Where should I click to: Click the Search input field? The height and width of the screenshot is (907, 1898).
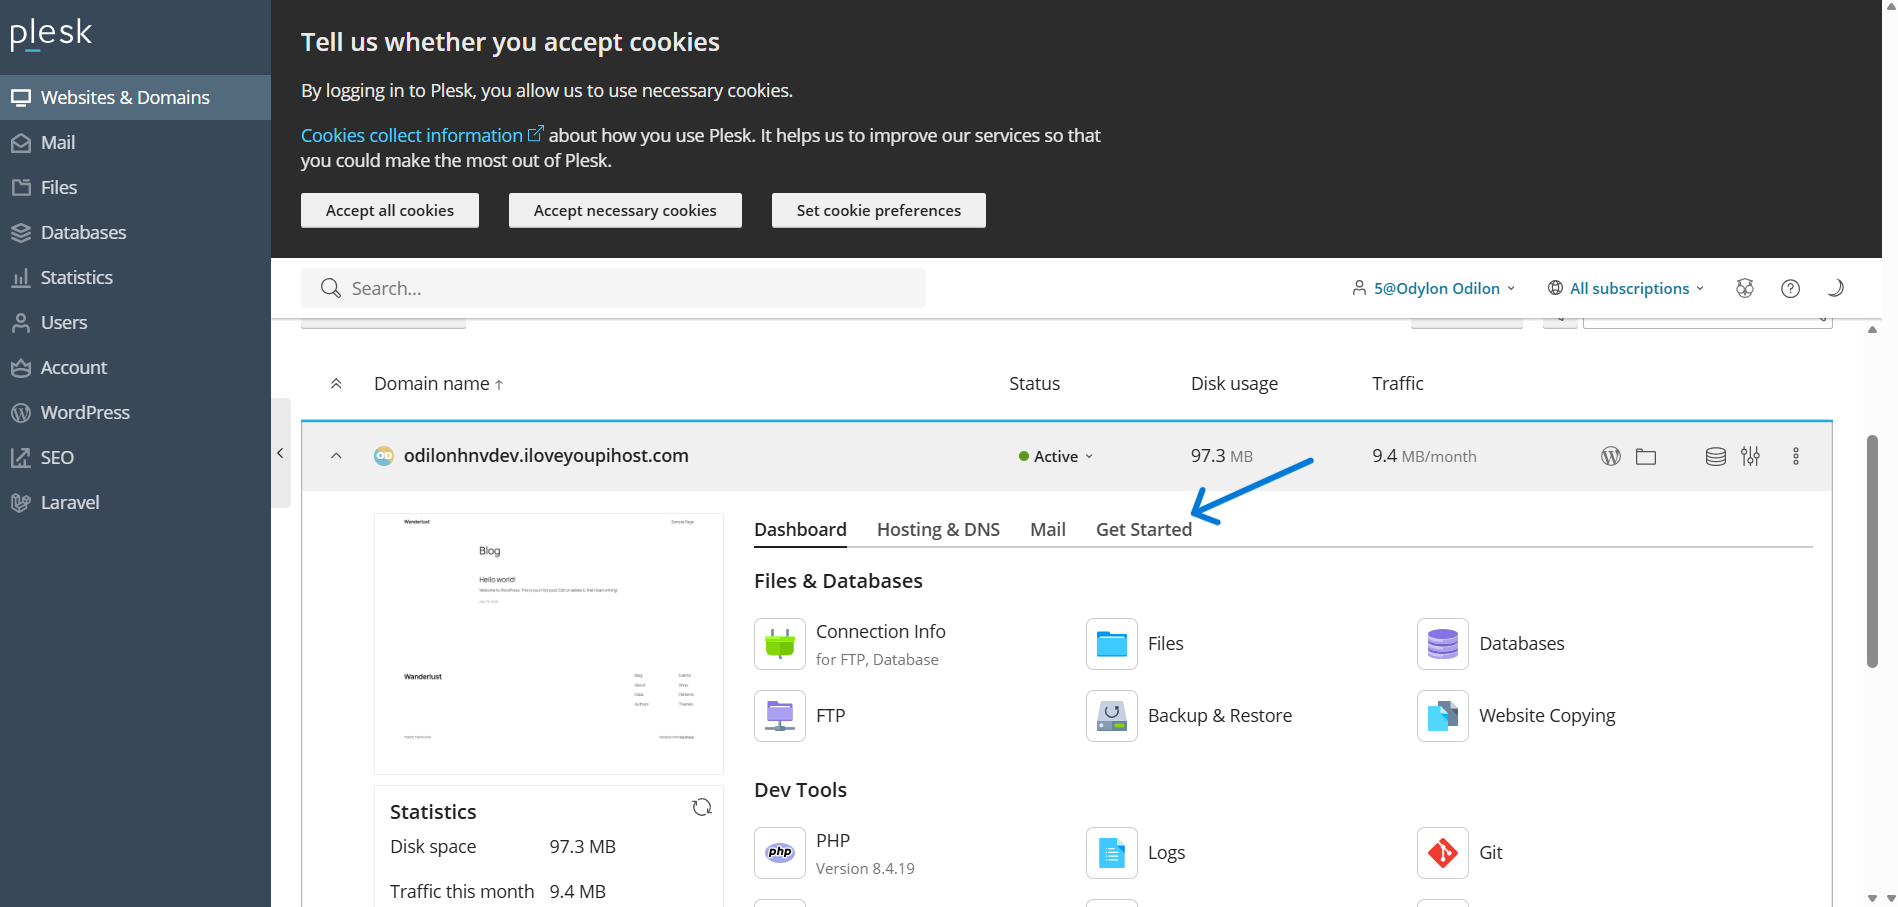coord(613,288)
